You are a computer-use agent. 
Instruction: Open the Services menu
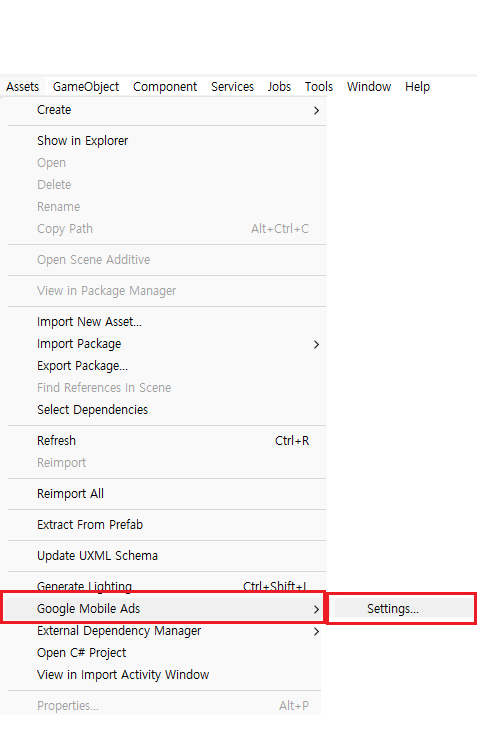pyautogui.click(x=233, y=87)
